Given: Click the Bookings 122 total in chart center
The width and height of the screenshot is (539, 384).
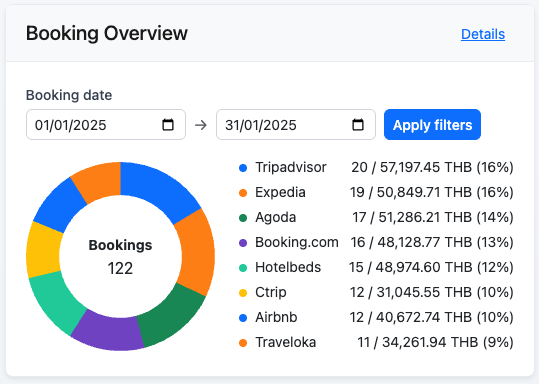Looking at the screenshot, I should click(120, 256).
